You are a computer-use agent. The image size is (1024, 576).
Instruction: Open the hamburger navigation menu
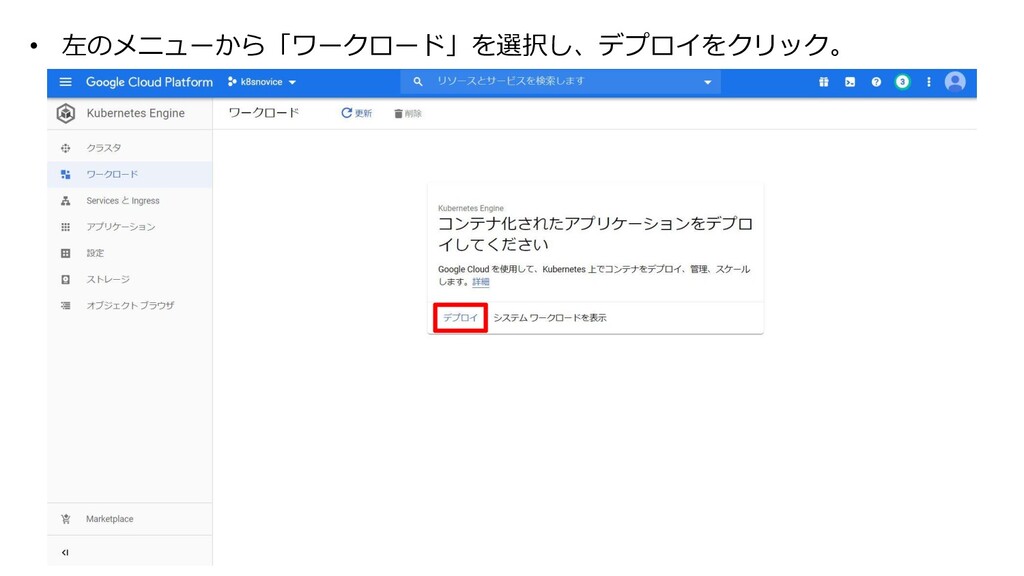(65, 82)
